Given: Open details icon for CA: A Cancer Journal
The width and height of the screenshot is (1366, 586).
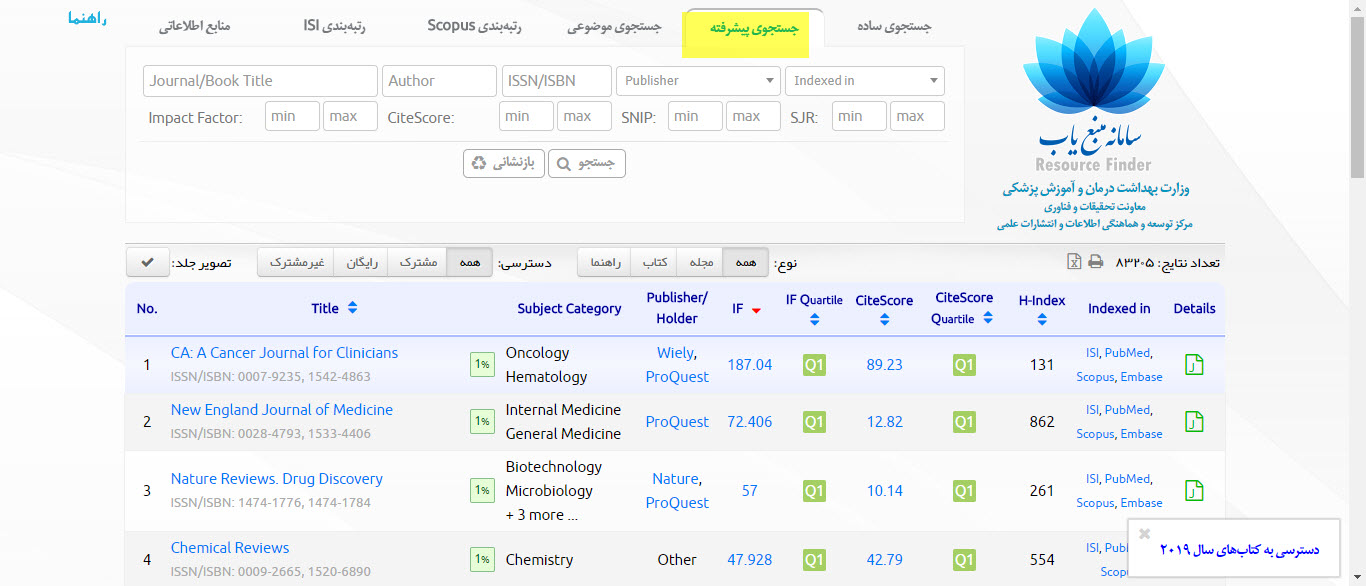Looking at the screenshot, I should [x=1194, y=365].
